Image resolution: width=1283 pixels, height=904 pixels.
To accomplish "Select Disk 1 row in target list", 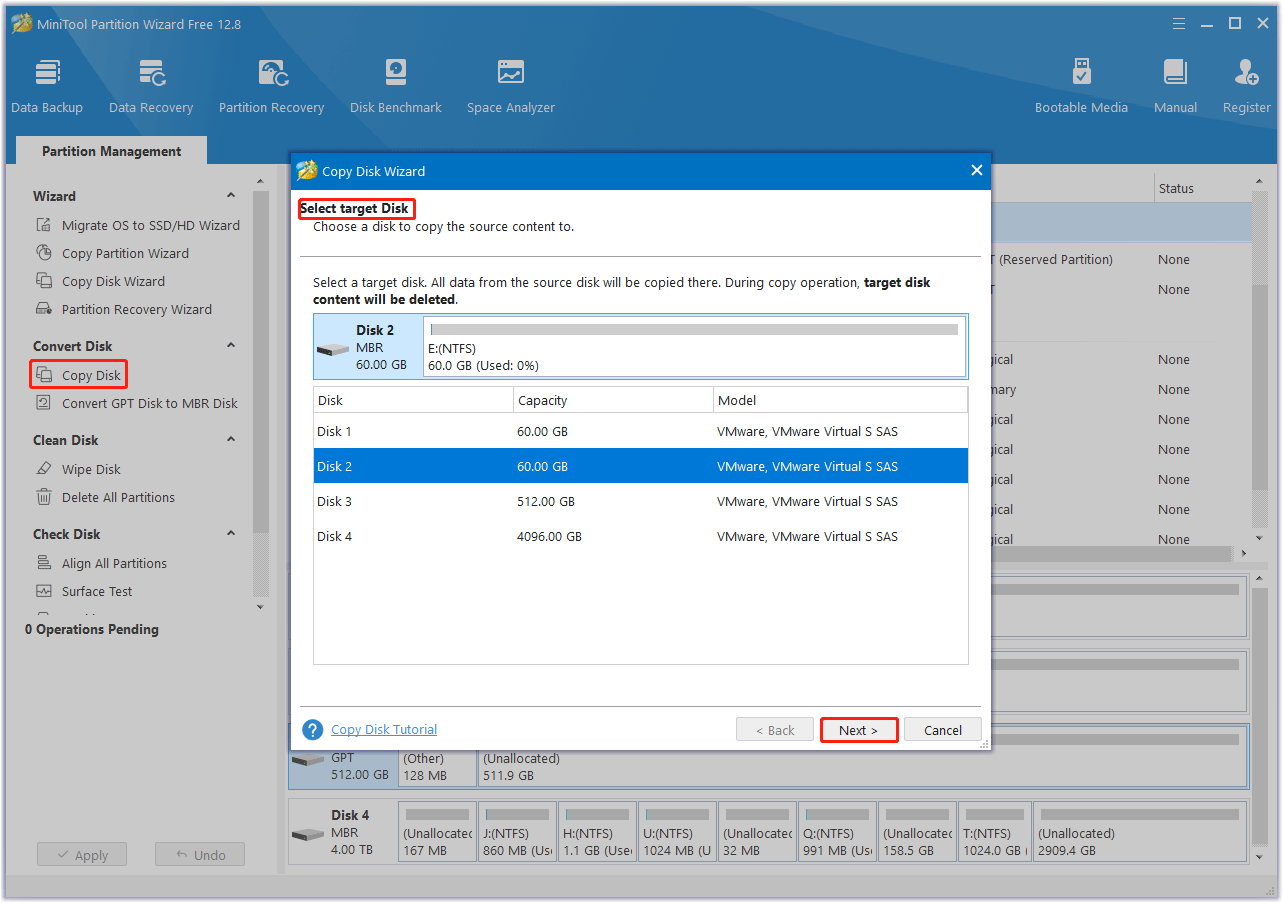I will (x=640, y=431).
